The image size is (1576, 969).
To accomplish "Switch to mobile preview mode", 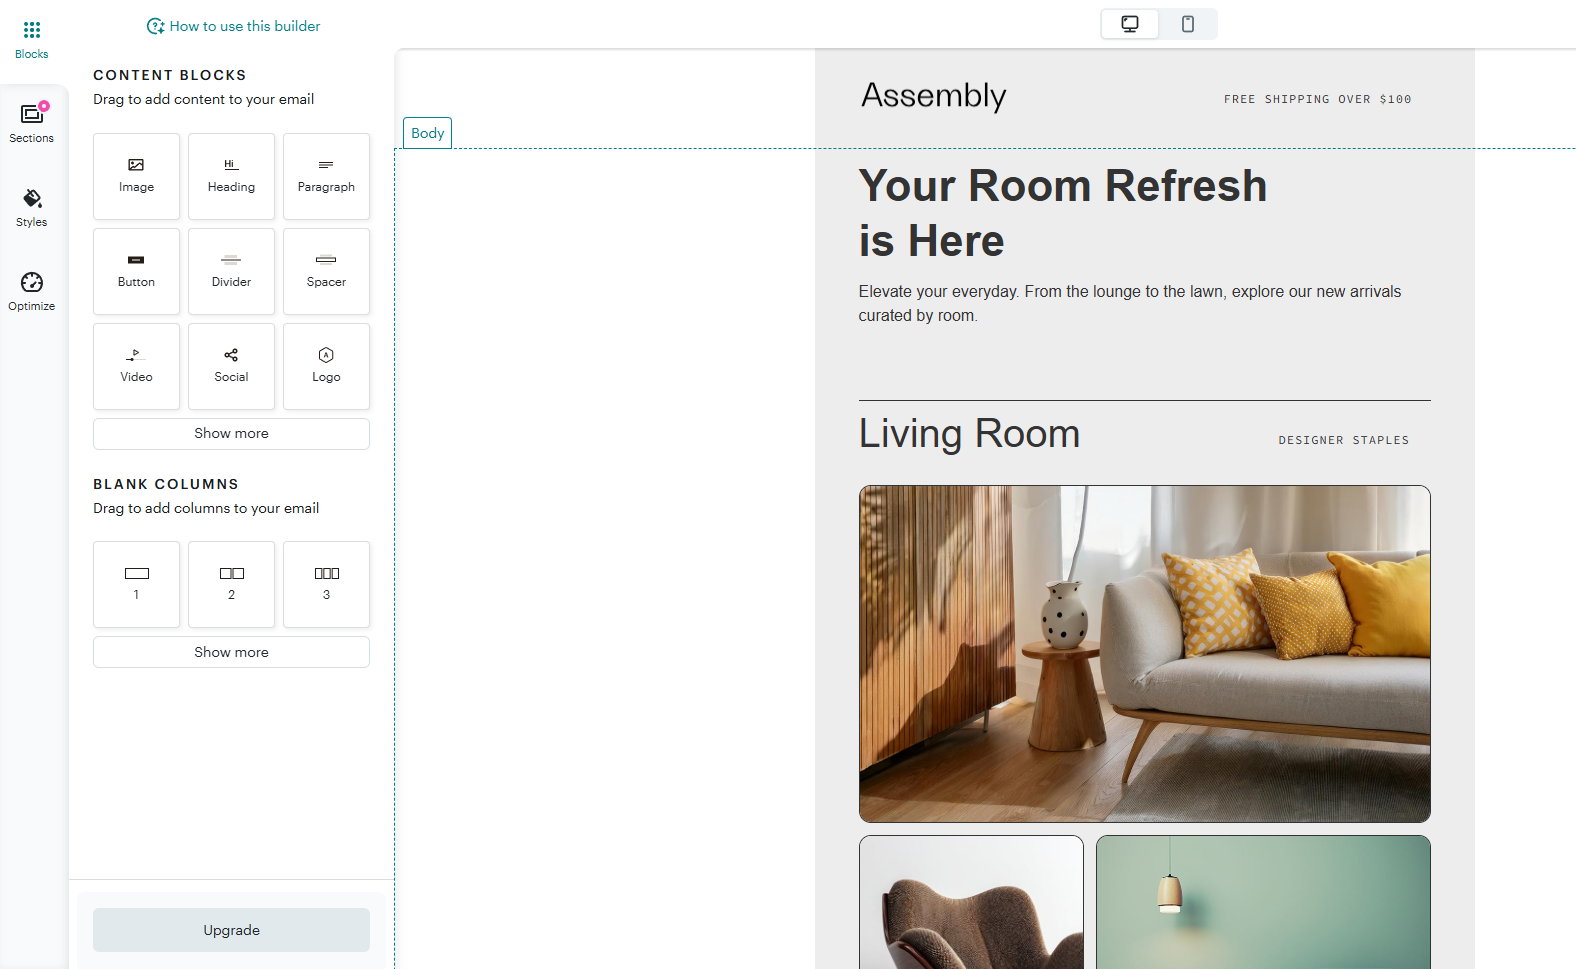I will click(1188, 24).
